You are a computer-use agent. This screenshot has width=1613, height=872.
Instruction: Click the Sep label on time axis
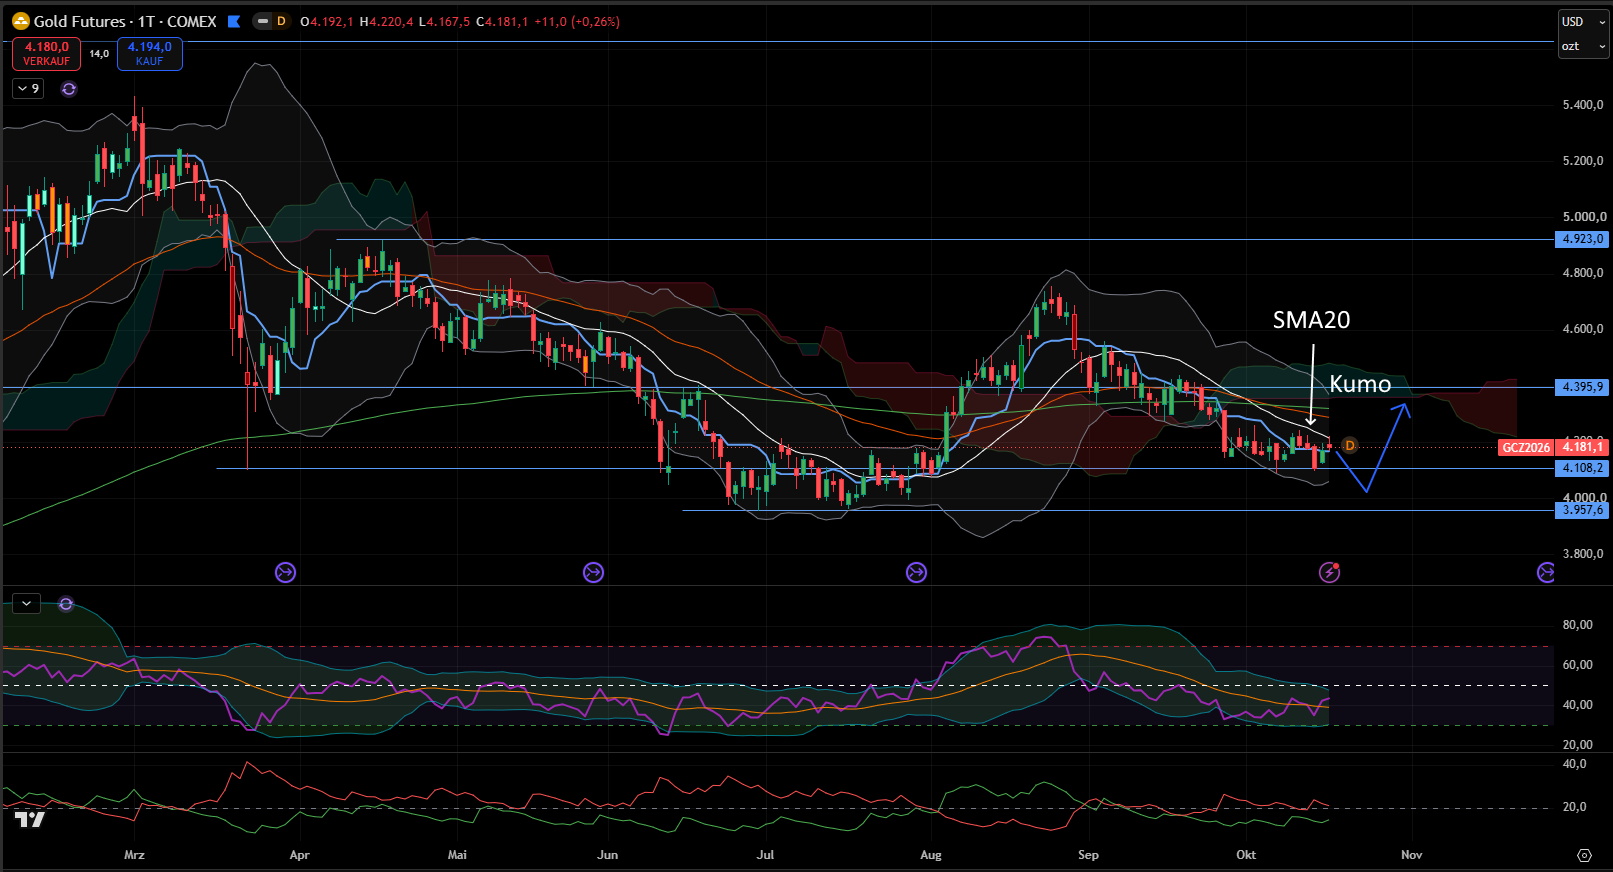click(x=1088, y=855)
